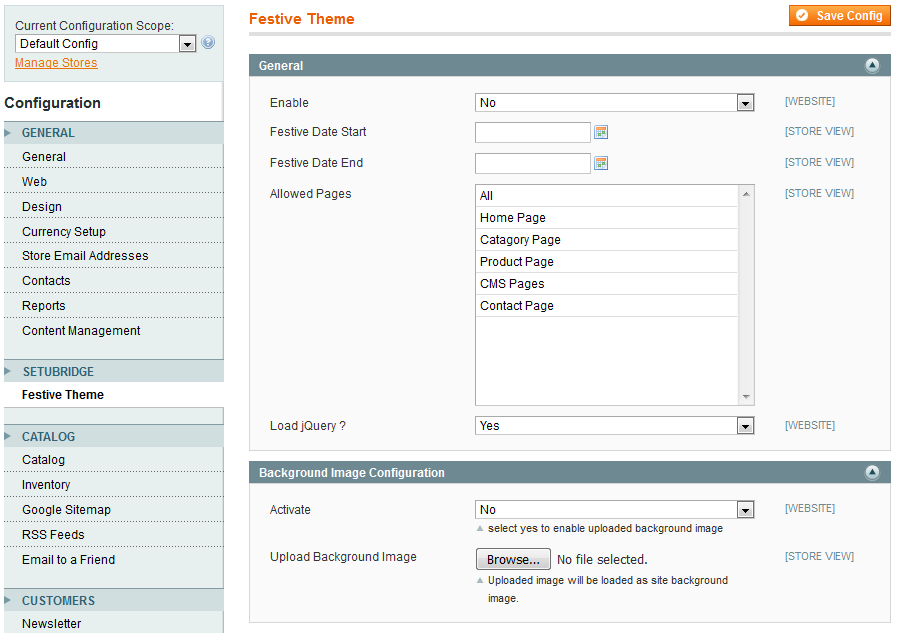
Task: Open the Design configuration menu item
Action: (x=42, y=207)
